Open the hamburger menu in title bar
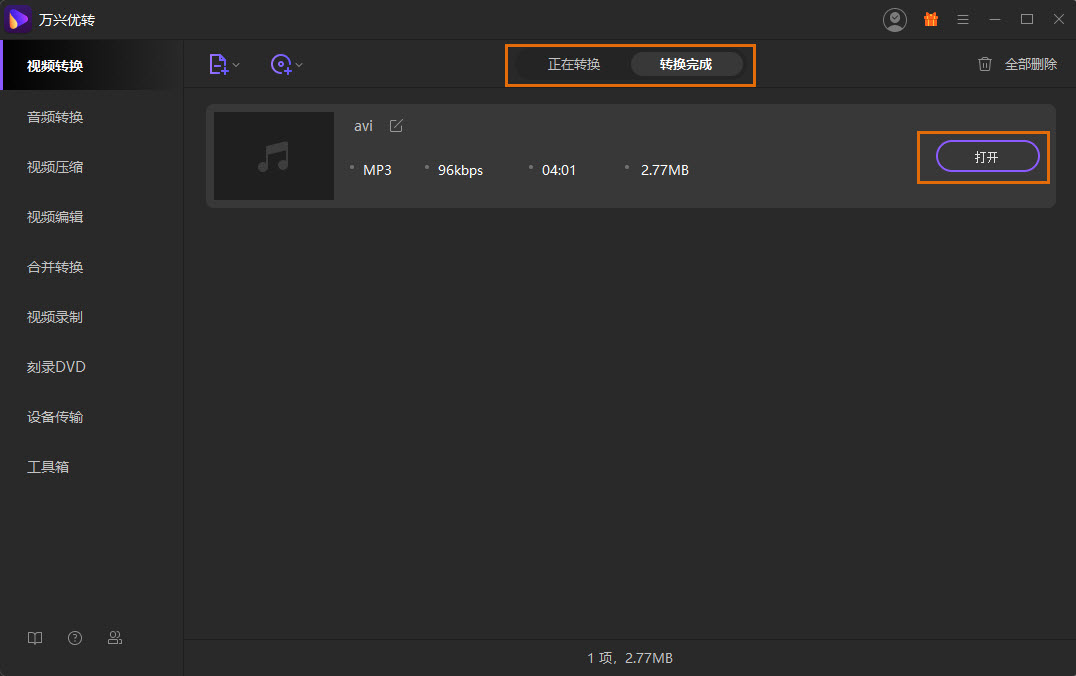1076x676 pixels. click(x=963, y=19)
